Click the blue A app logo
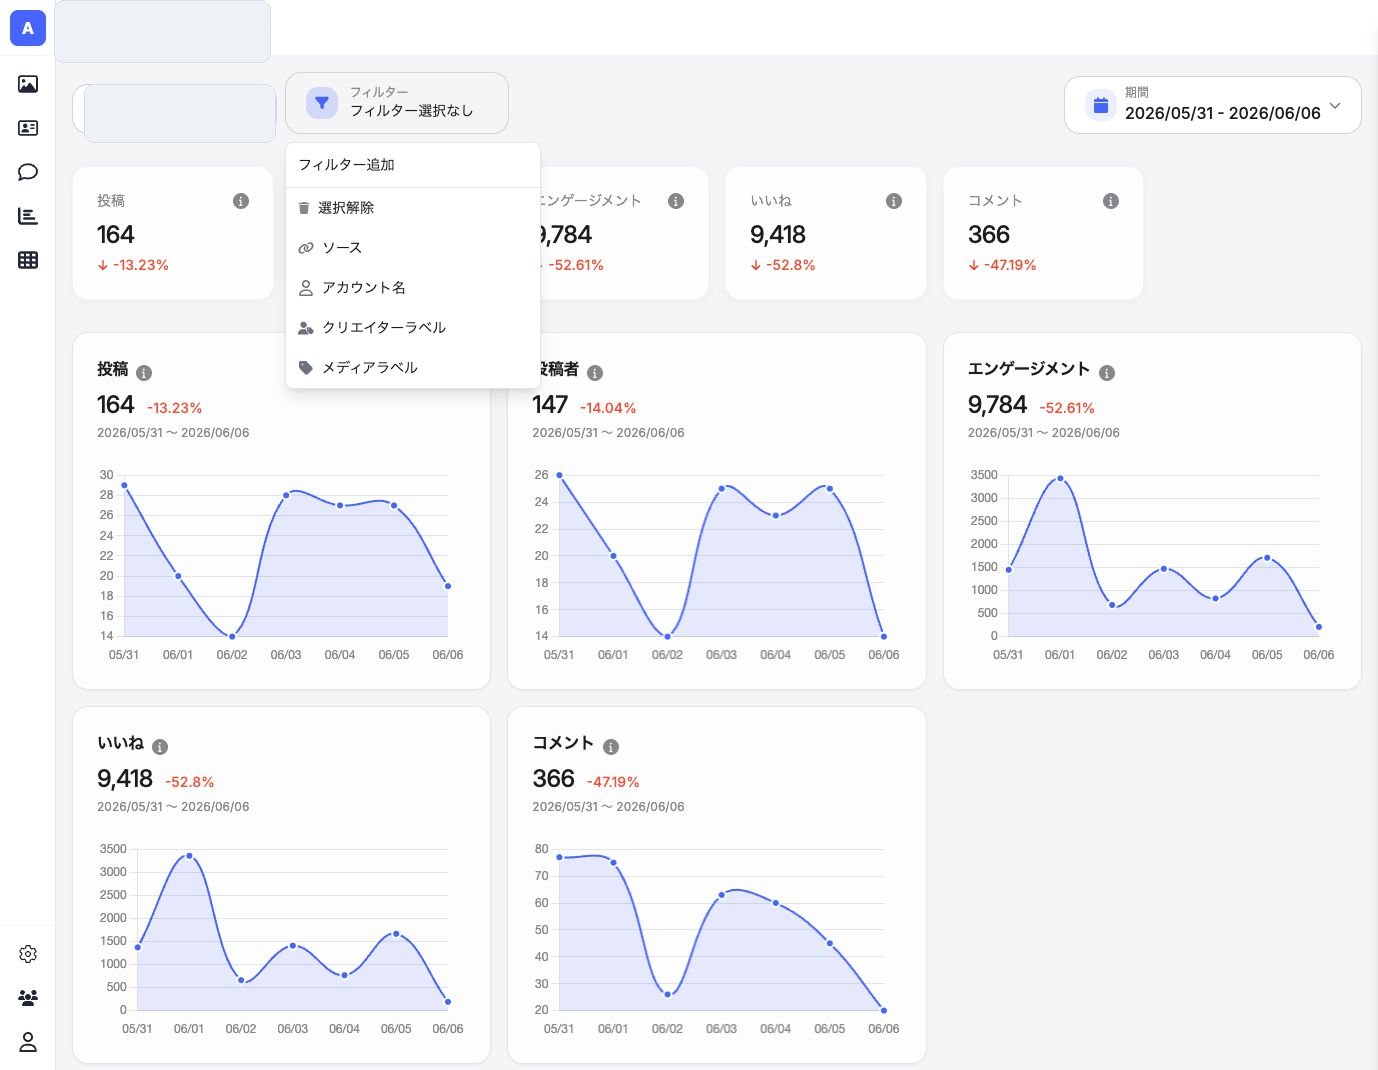 tap(28, 28)
